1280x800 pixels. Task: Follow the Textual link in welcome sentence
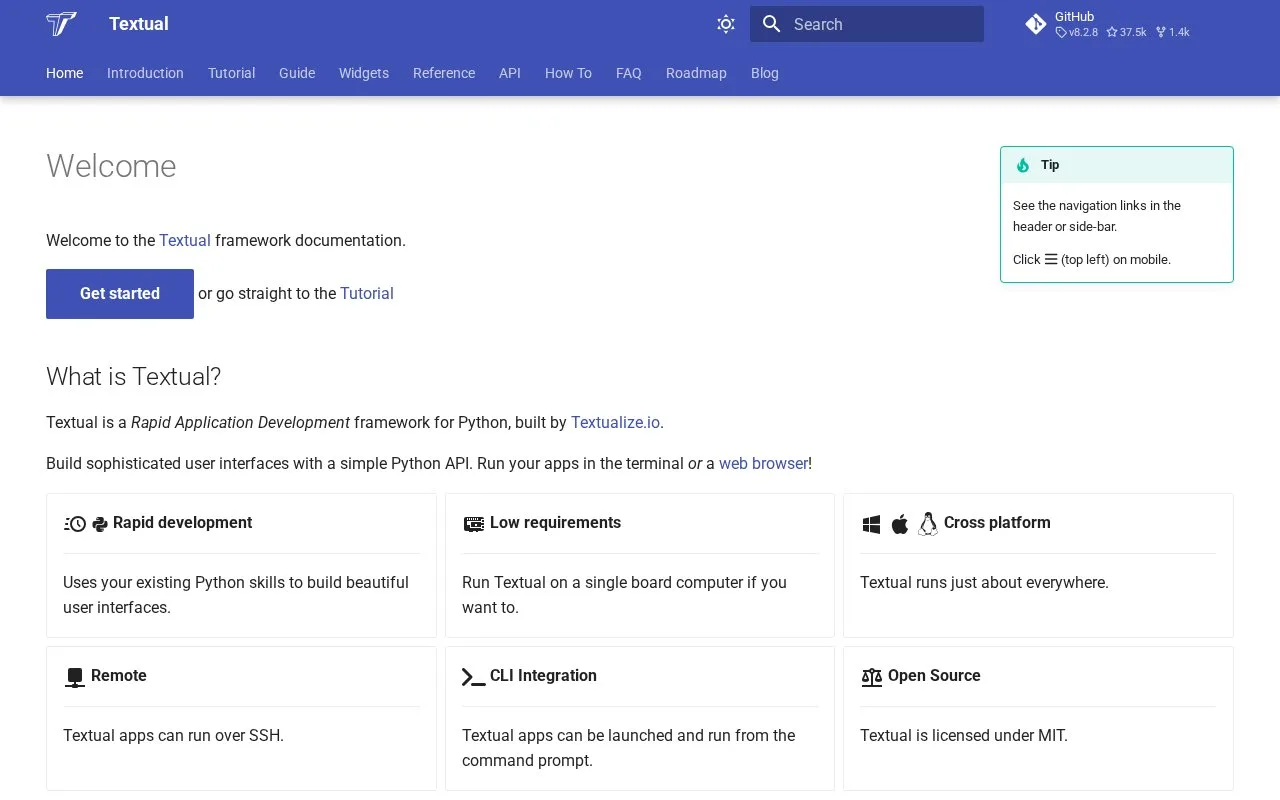185,240
